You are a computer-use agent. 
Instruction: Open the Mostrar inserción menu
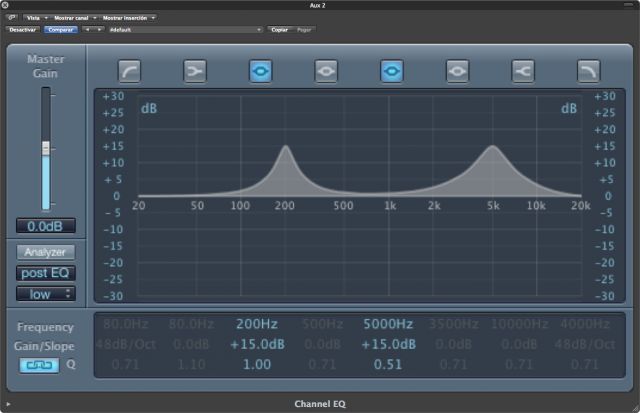pyautogui.click(x=129, y=18)
